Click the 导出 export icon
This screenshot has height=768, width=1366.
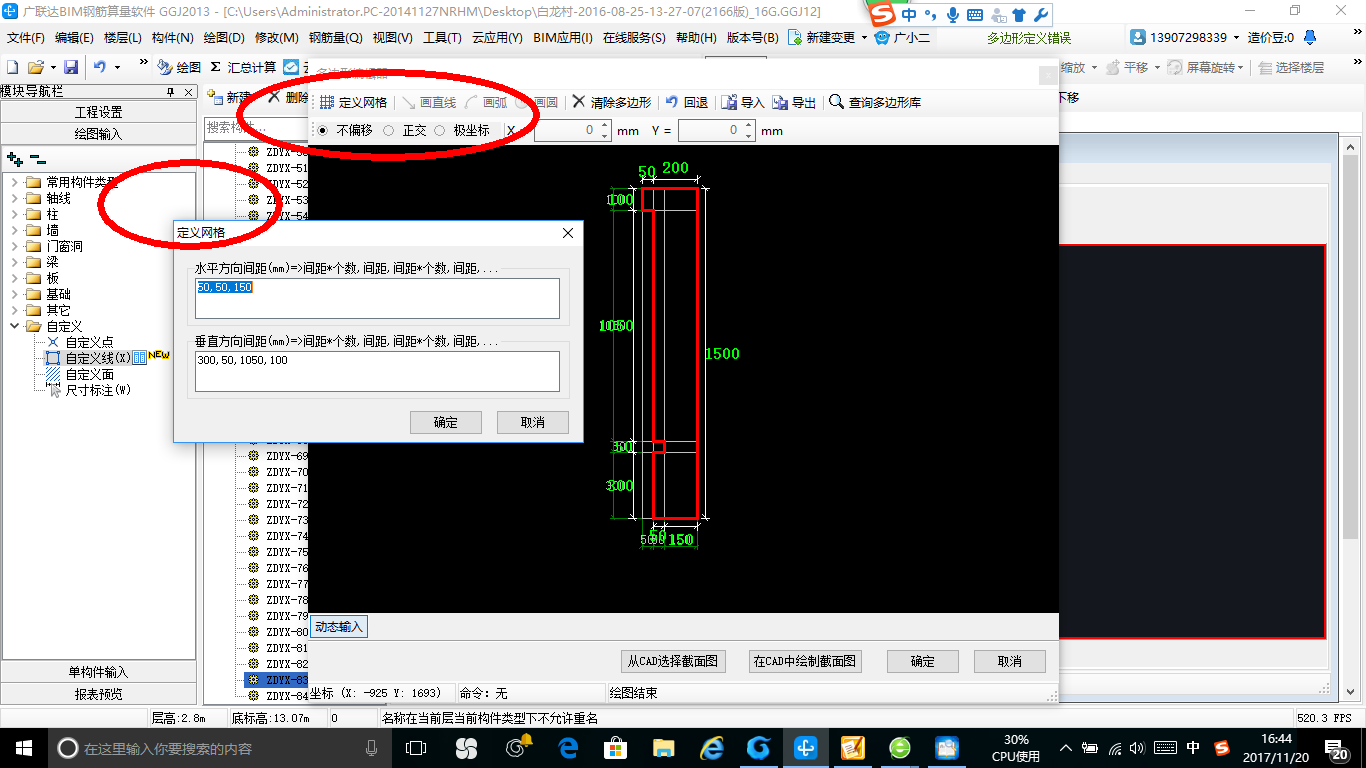coord(794,102)
